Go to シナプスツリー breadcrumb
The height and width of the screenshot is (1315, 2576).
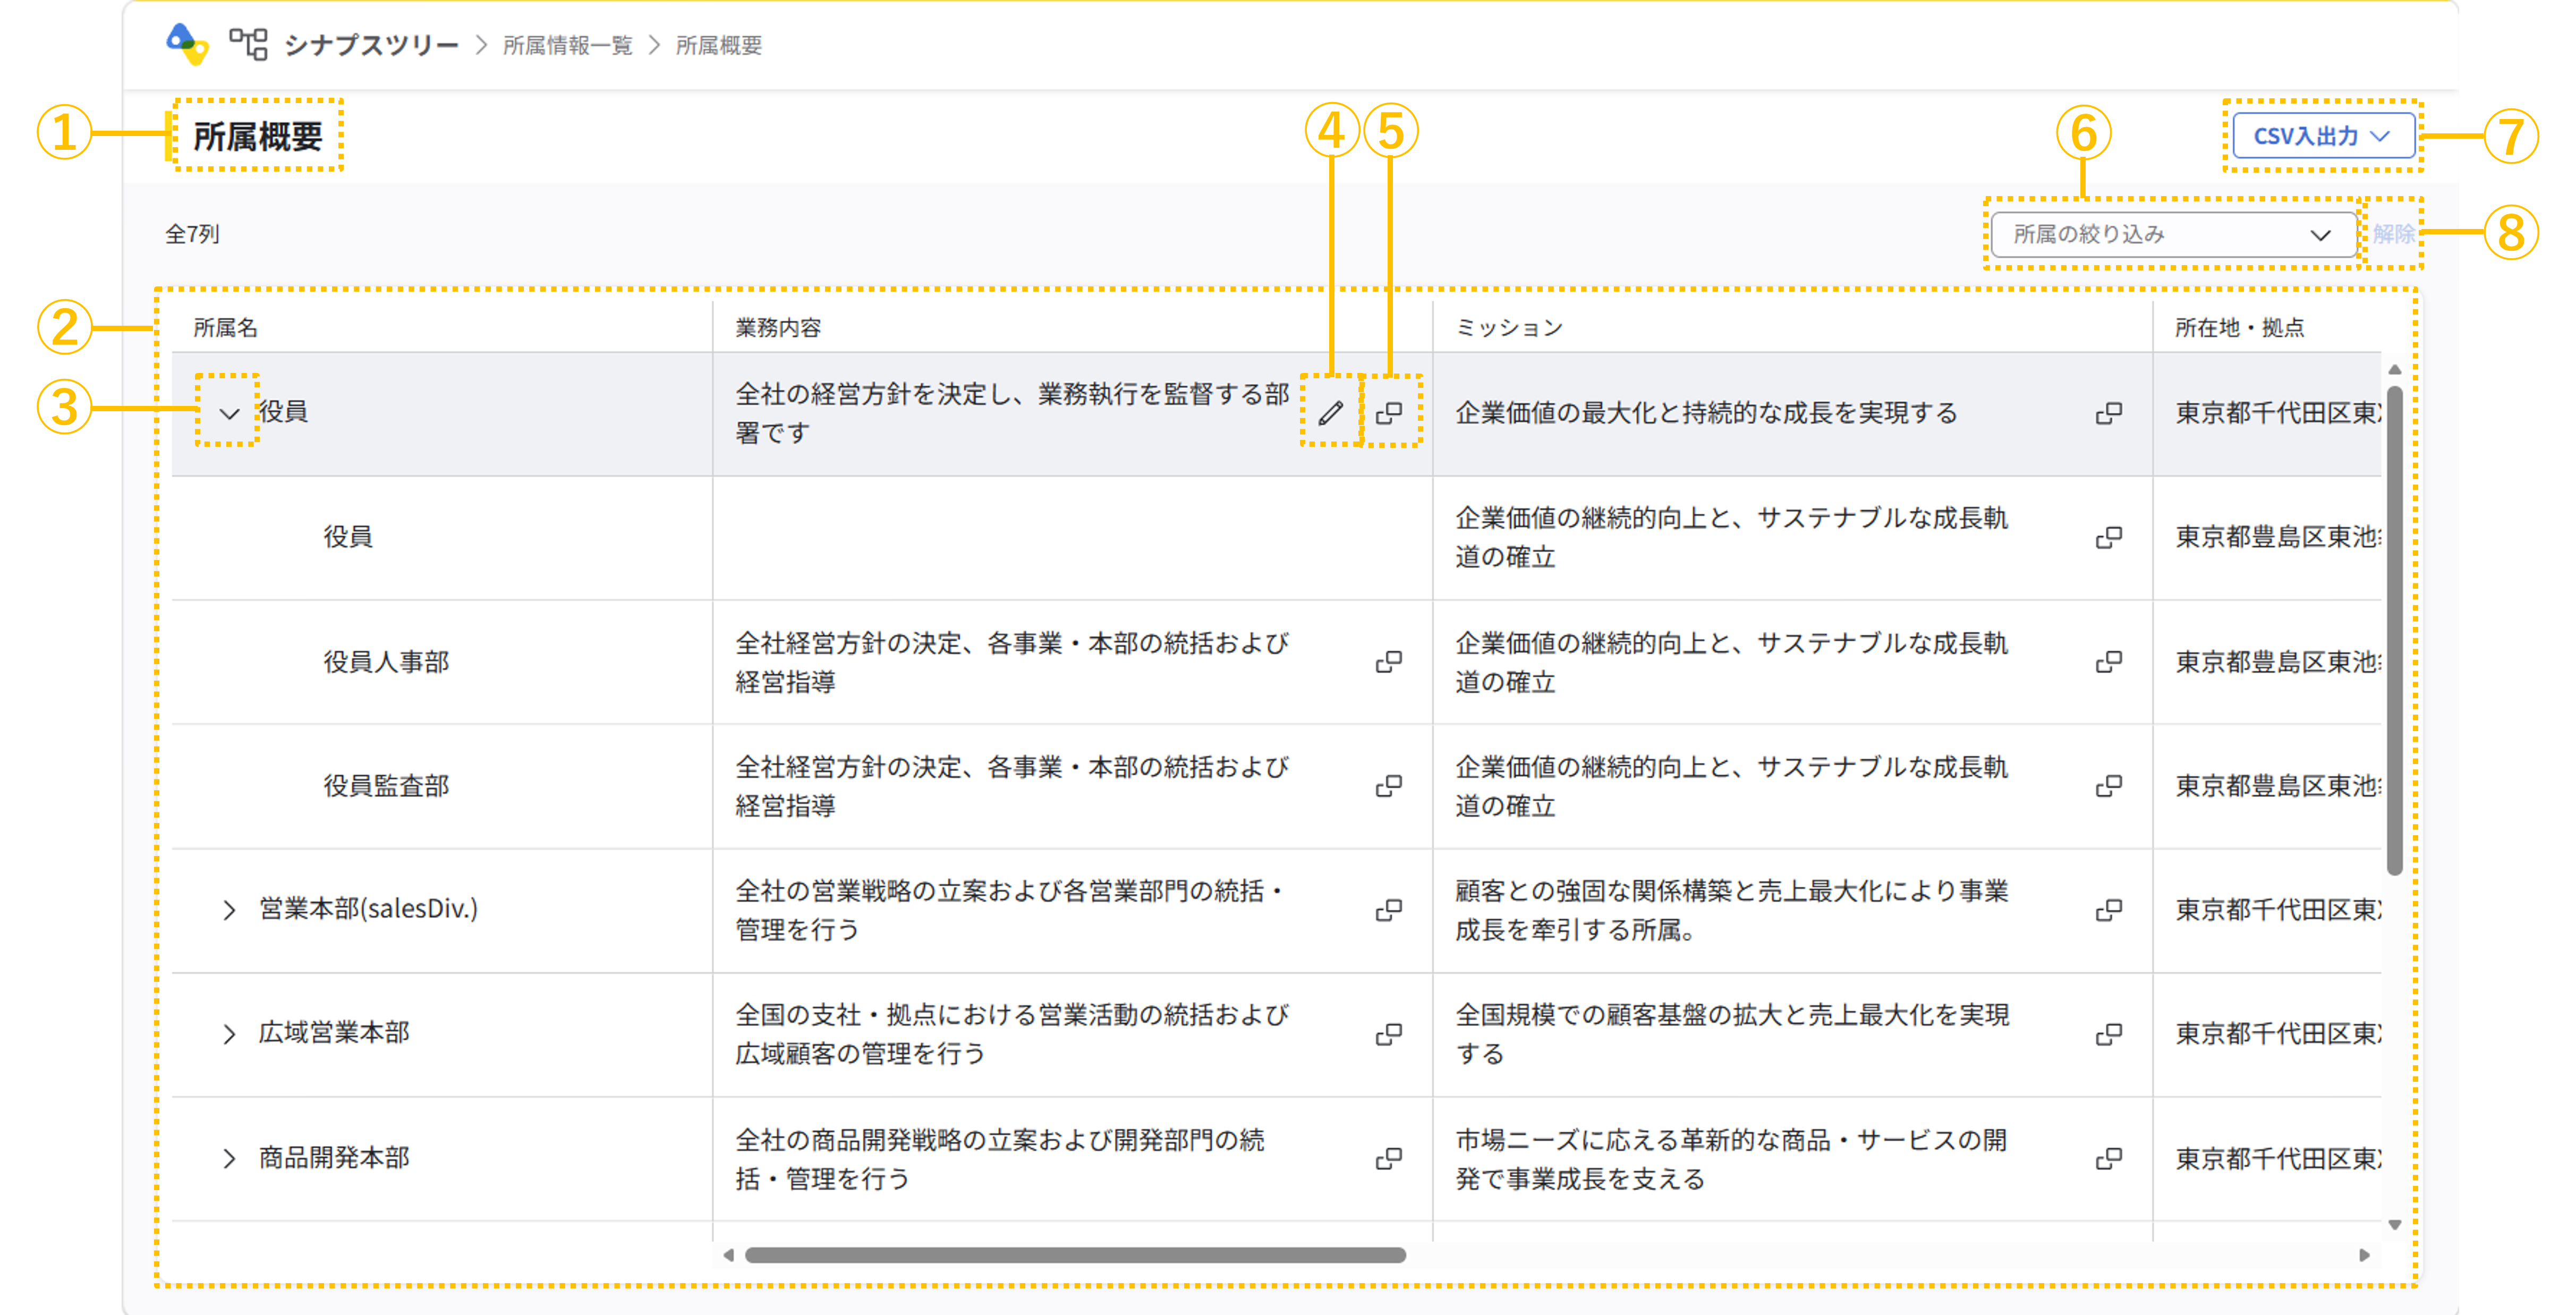(x=371, y=45)
